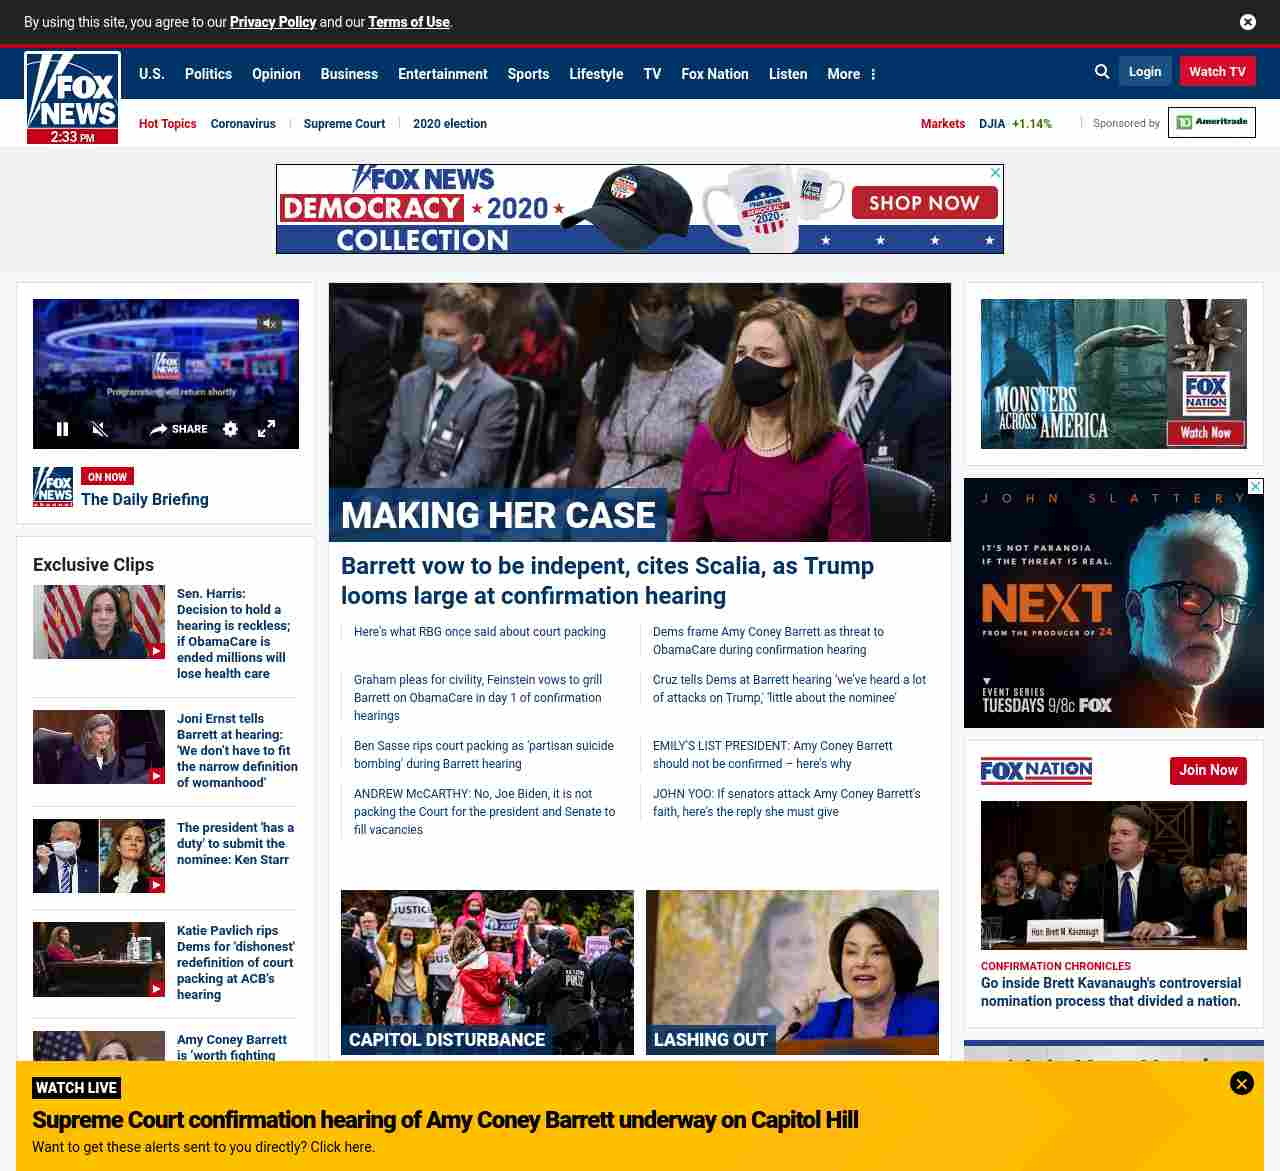Click the Login button
1280x1171 pixels.
coord(1145,72)
